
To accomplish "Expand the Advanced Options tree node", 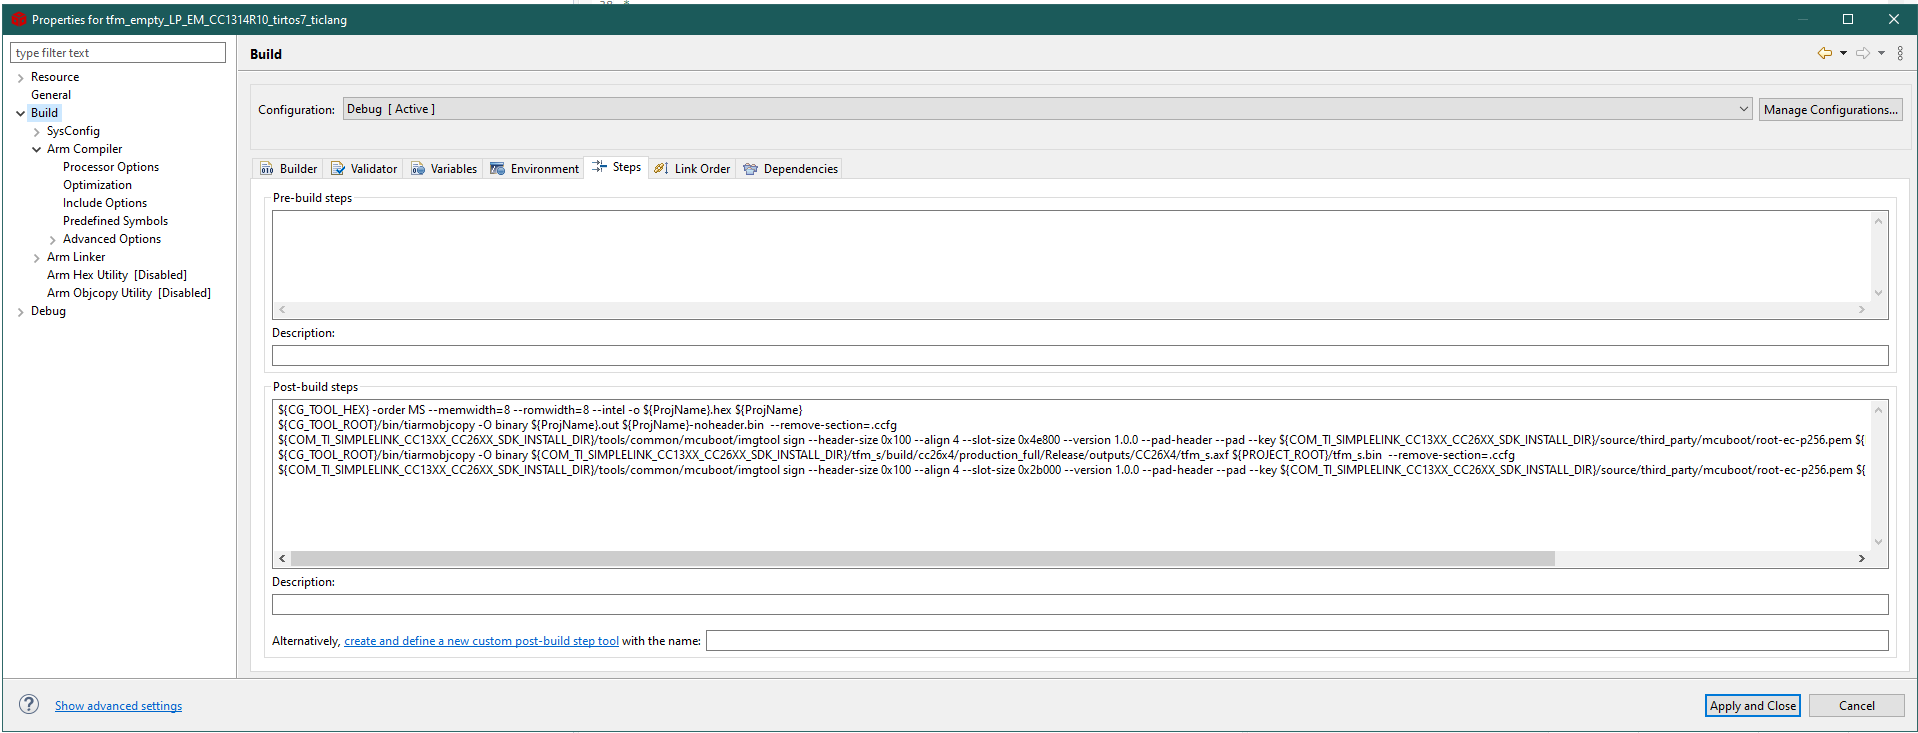I will pos(53,240).
